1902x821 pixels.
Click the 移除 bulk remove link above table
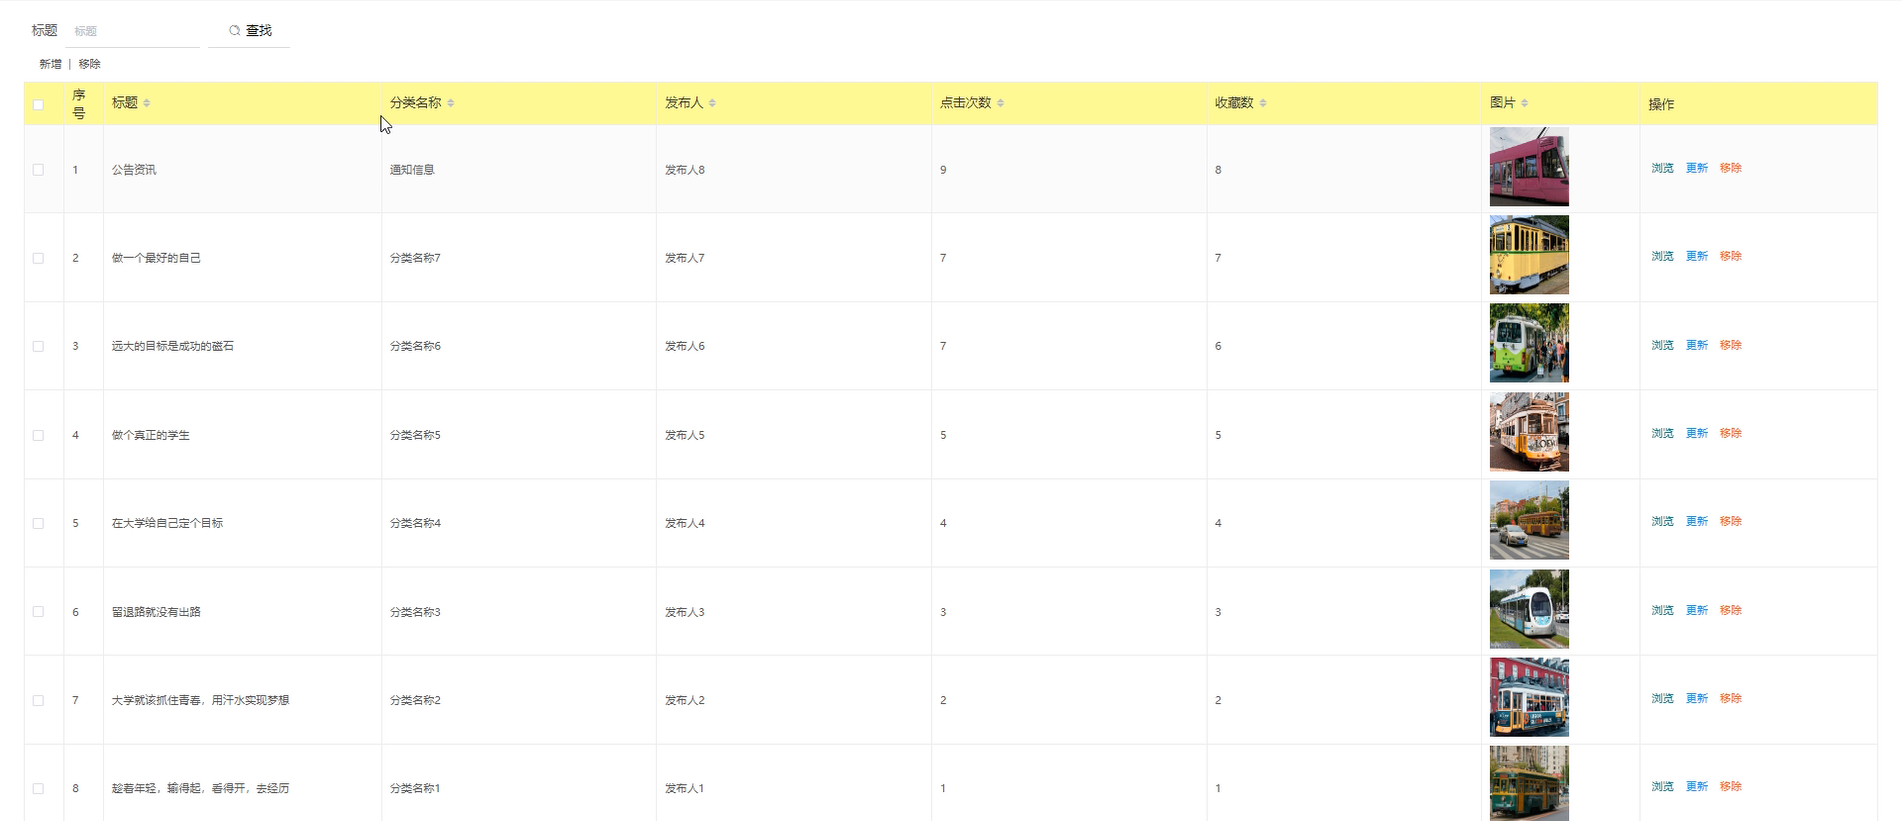coord(90,64)
